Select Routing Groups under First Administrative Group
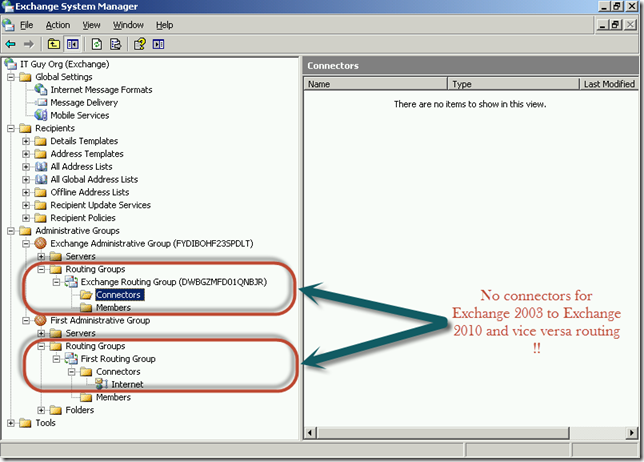Viewport: 644px width, 462px height. [x=95, y=346]
